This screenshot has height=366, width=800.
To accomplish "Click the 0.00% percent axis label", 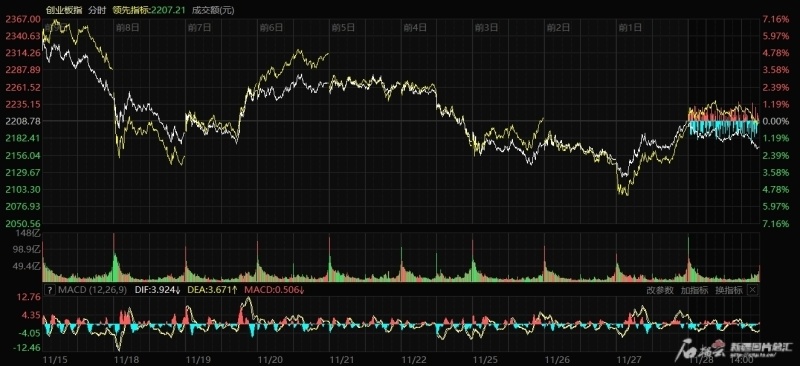I will pos(775,121).
